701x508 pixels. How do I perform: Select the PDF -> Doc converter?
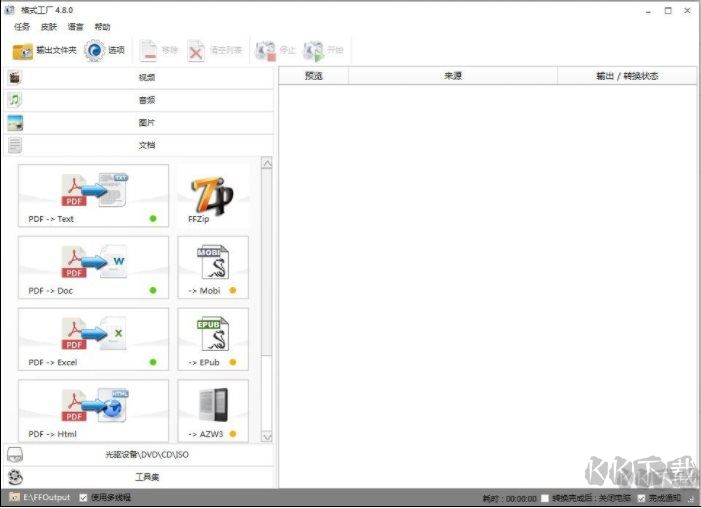coord(93,267)
